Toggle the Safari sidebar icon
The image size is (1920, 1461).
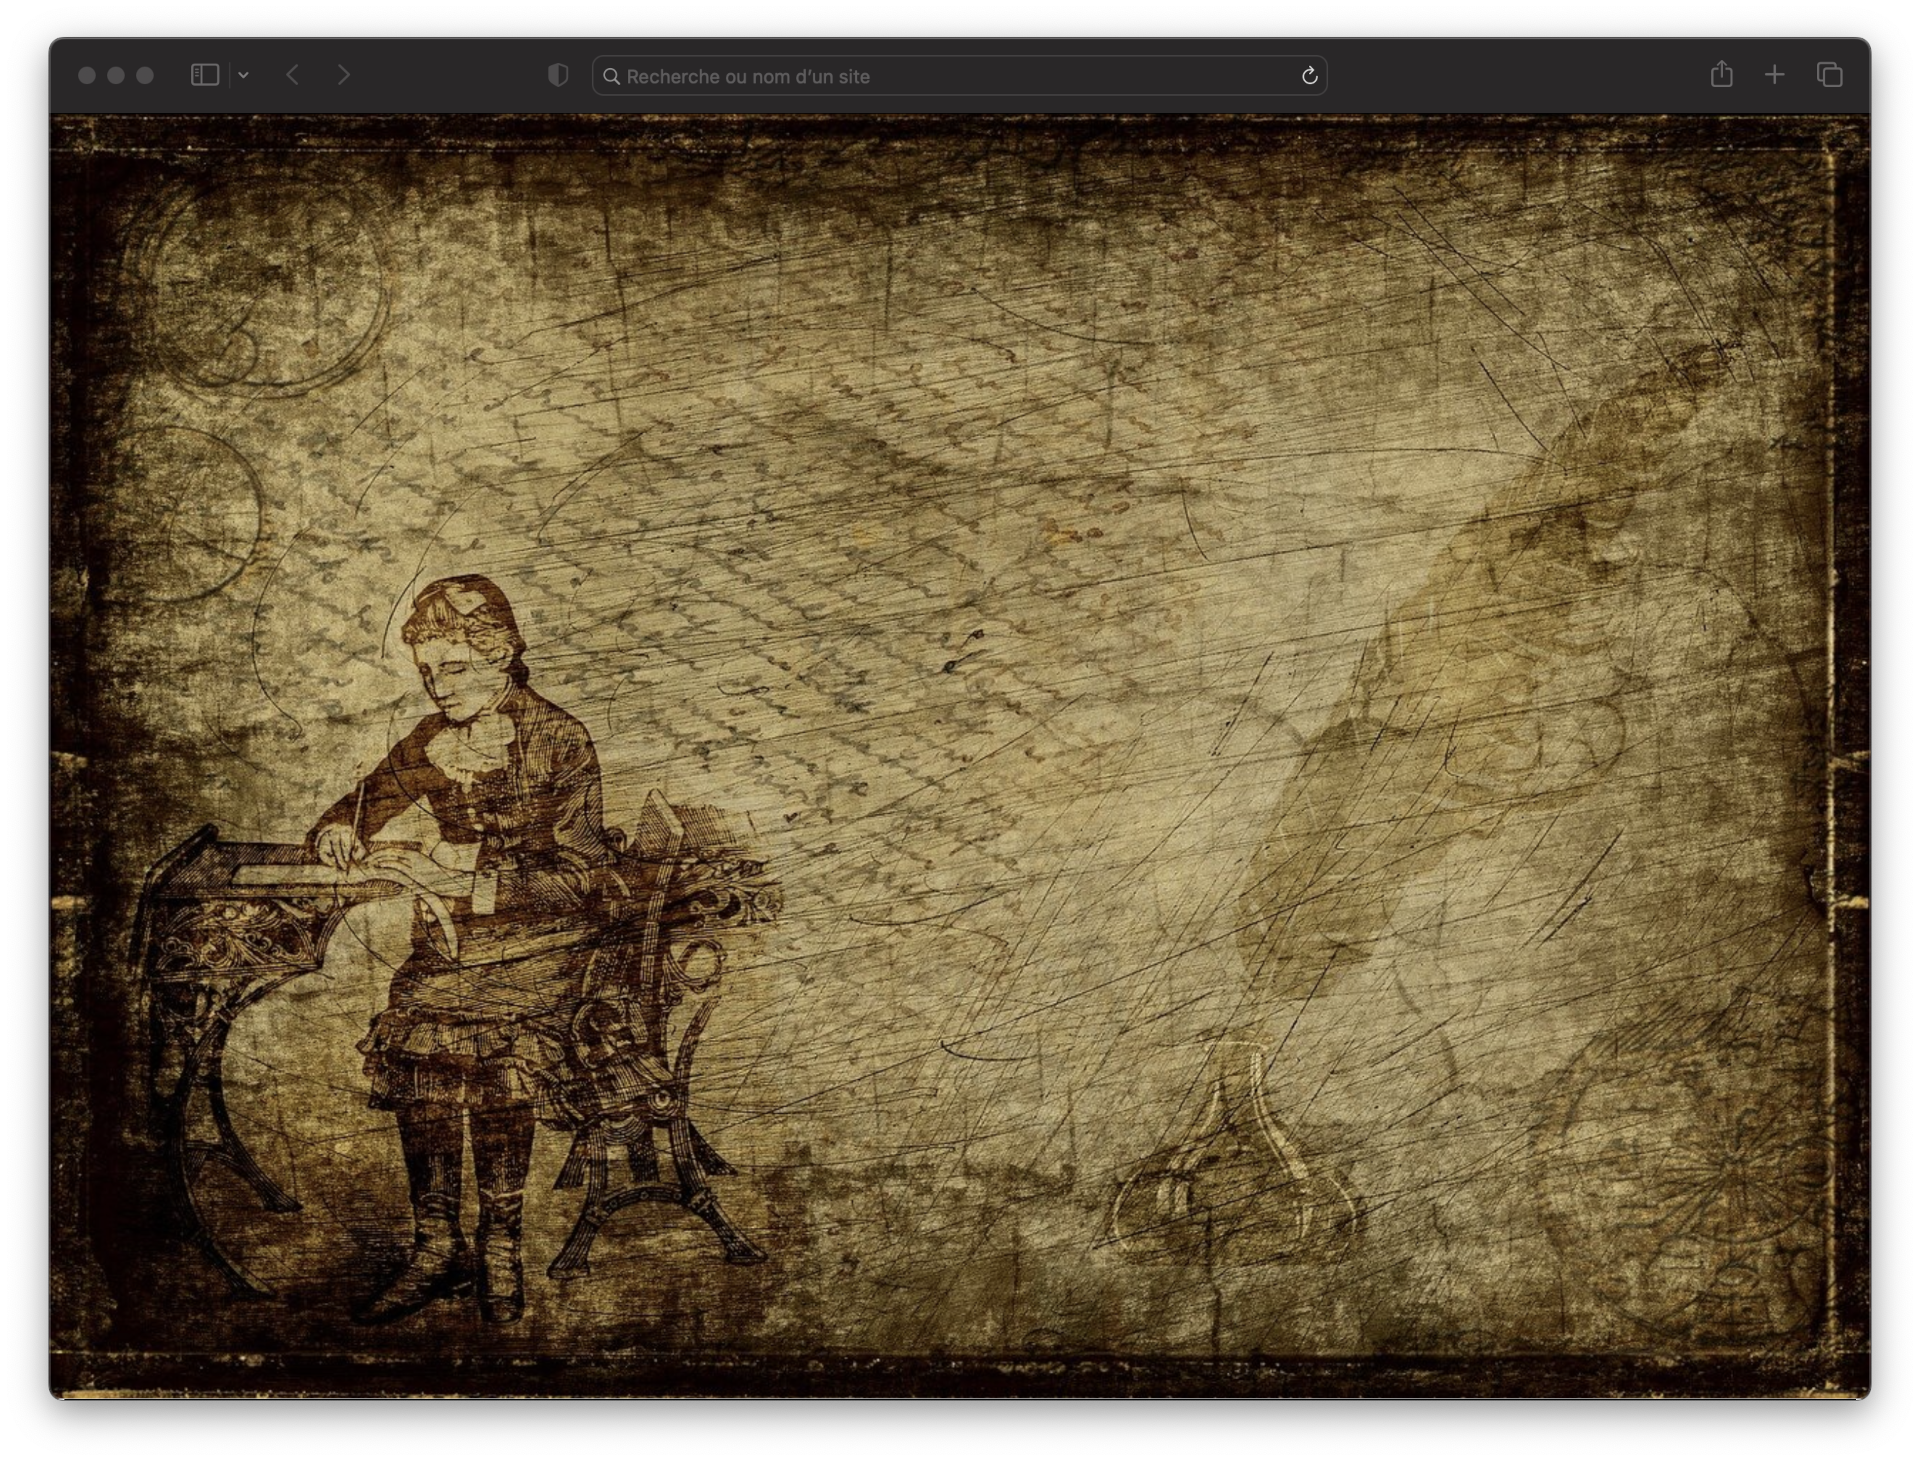(205, 75)
